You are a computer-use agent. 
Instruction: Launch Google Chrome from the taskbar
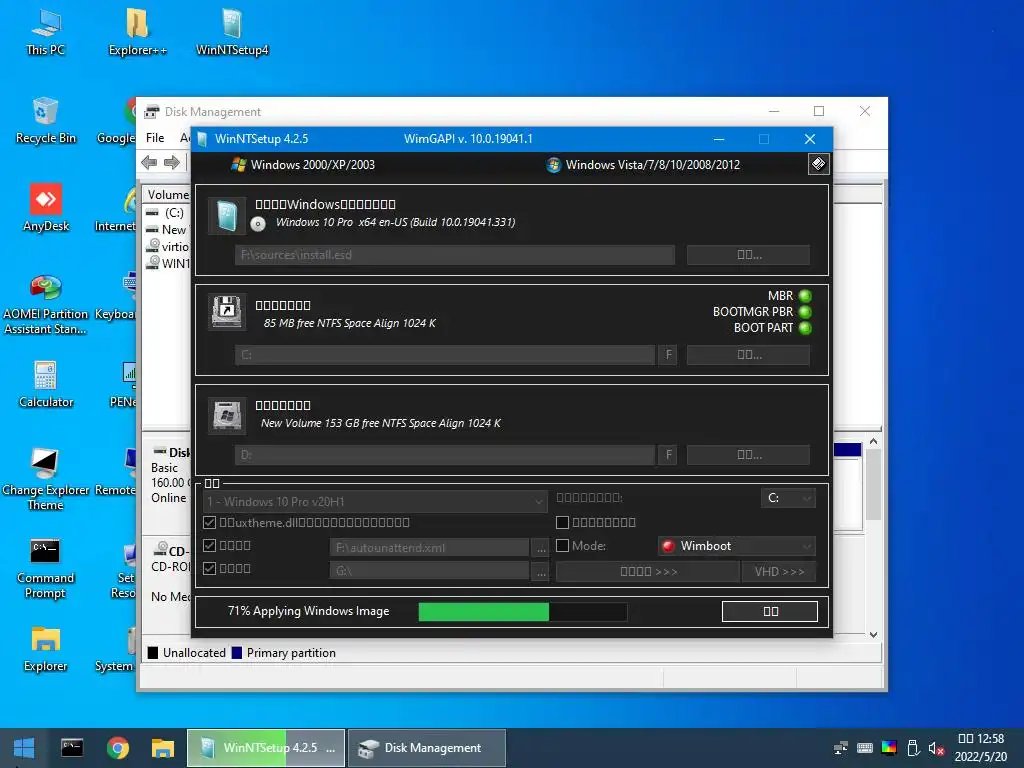(x=118, y=748)
